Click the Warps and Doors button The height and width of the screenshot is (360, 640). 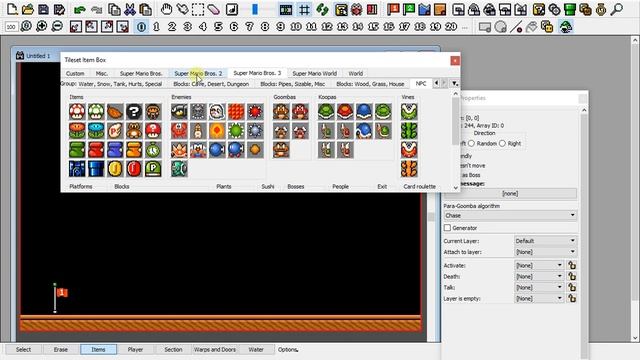215,349
